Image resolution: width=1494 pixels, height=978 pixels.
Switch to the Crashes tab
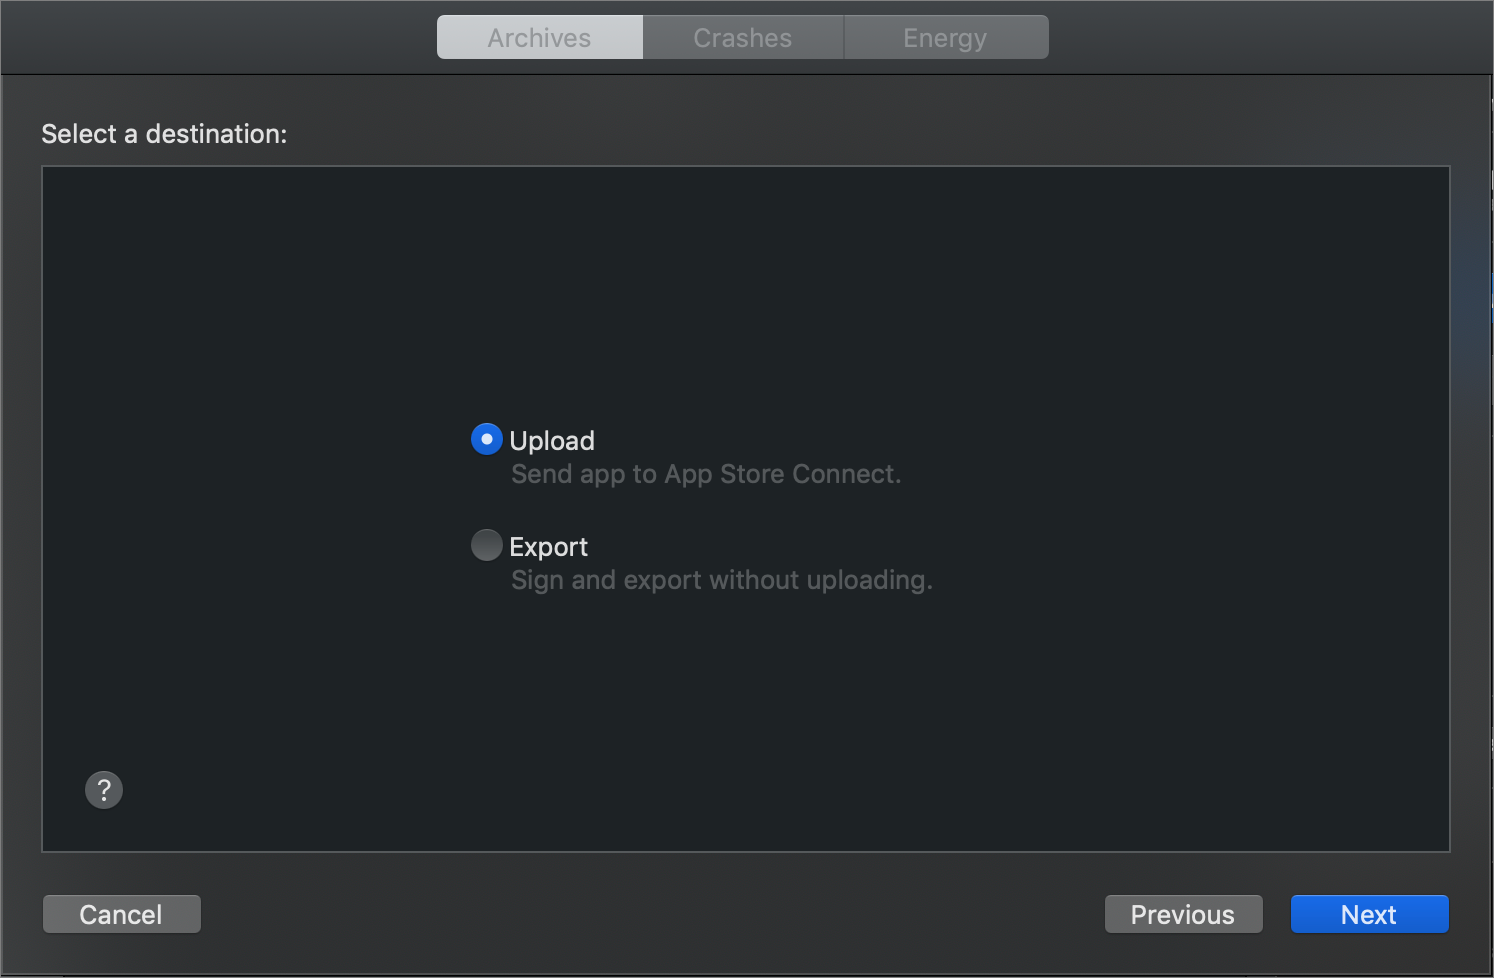tap(743, 37)
